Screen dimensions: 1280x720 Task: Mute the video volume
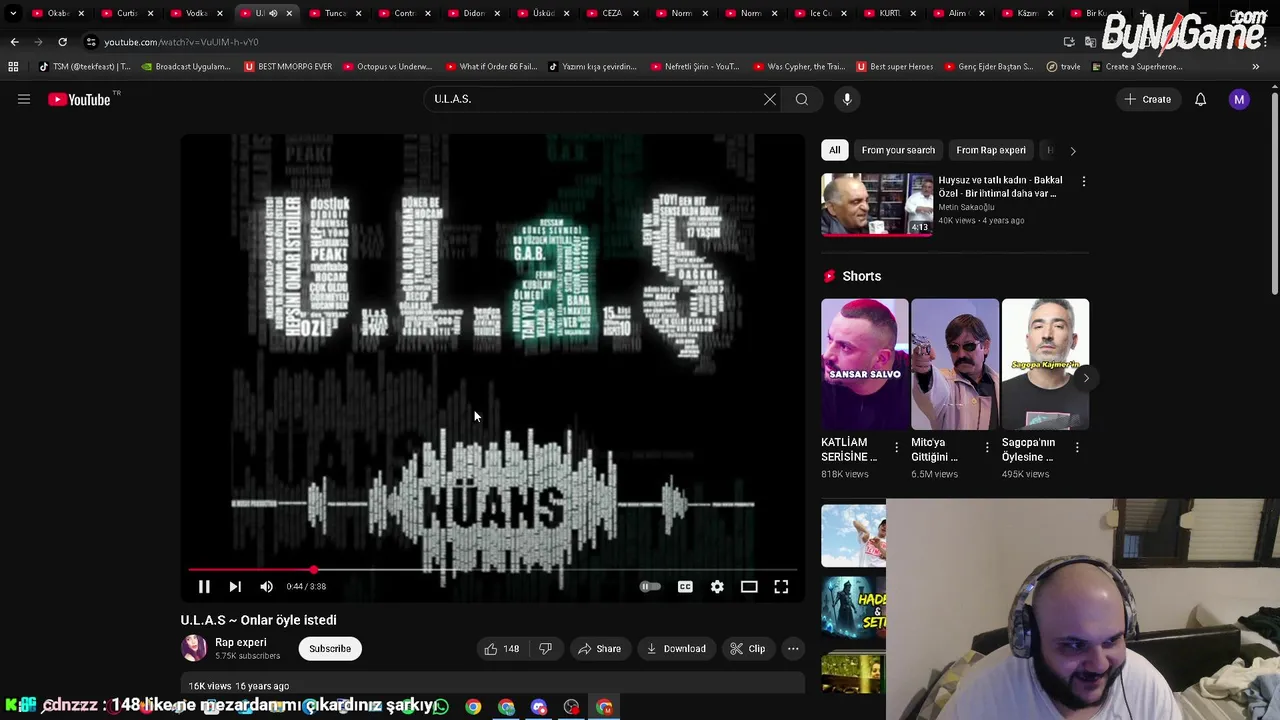pyautogui.click(x=266, y=587)
